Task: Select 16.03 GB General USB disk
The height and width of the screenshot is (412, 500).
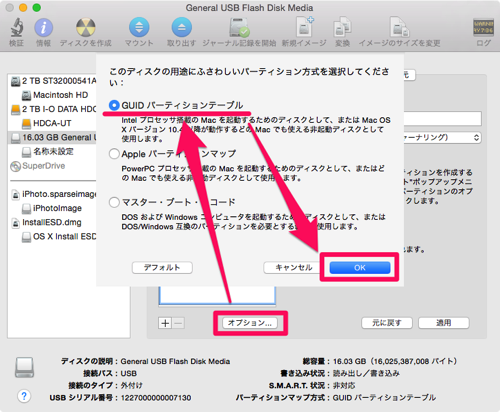Action: [52, 137]
